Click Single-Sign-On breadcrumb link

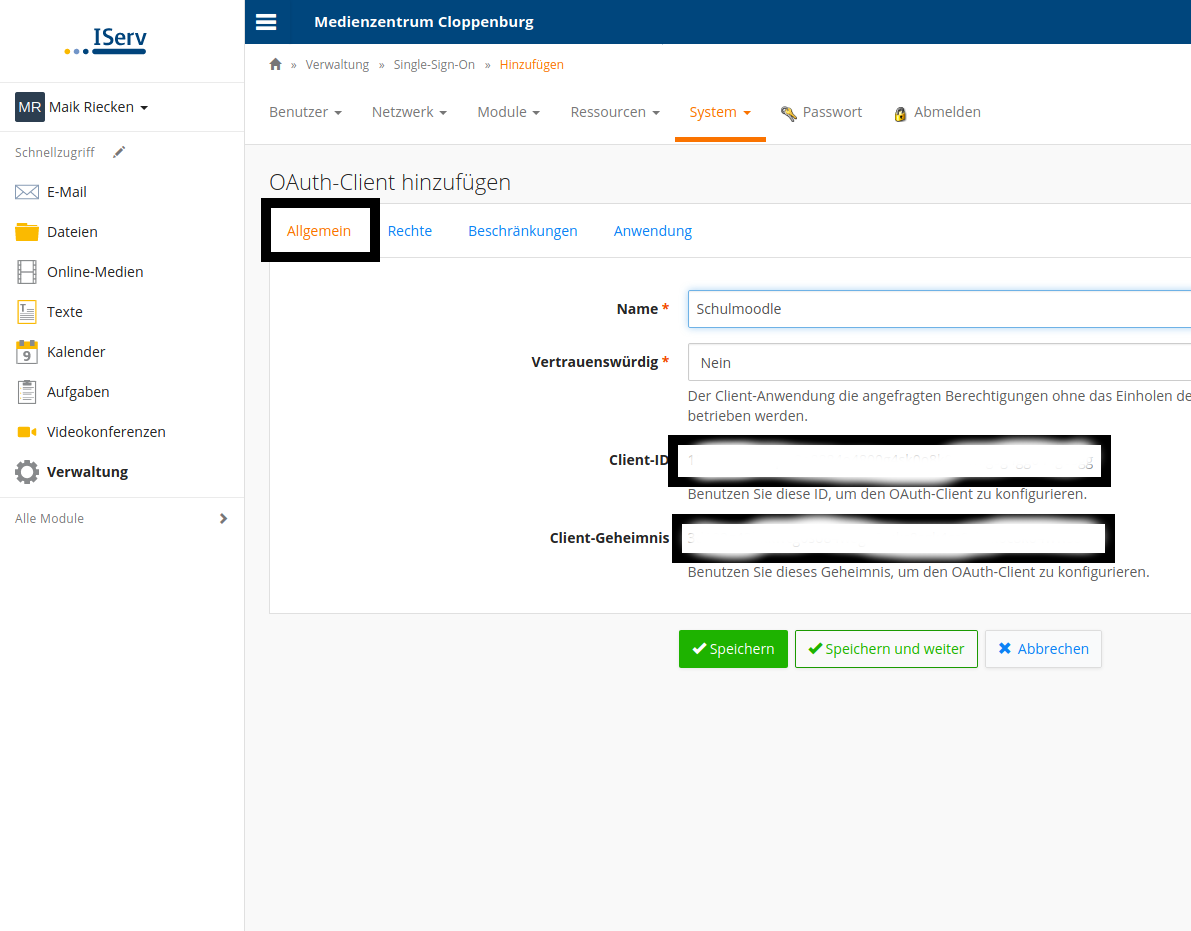pos(434,64)
